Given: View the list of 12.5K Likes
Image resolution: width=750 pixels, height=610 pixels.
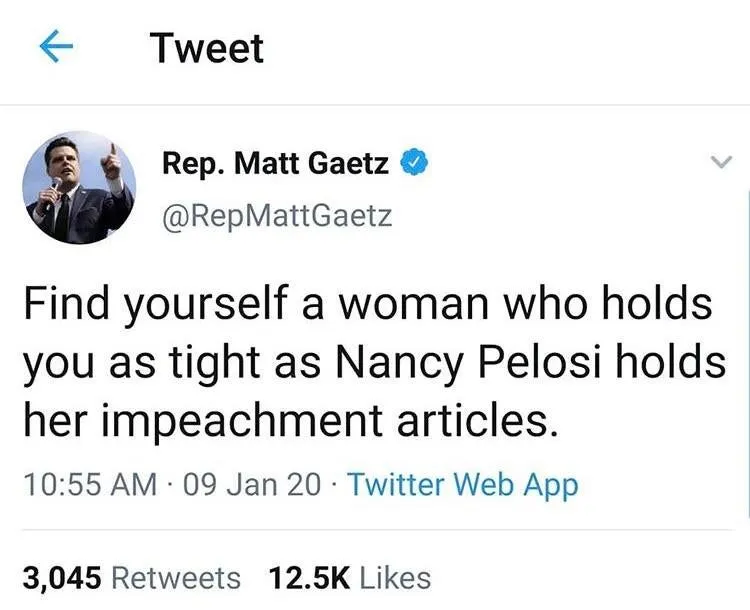Looking at the screenshot, I should (x=349, y=577).
